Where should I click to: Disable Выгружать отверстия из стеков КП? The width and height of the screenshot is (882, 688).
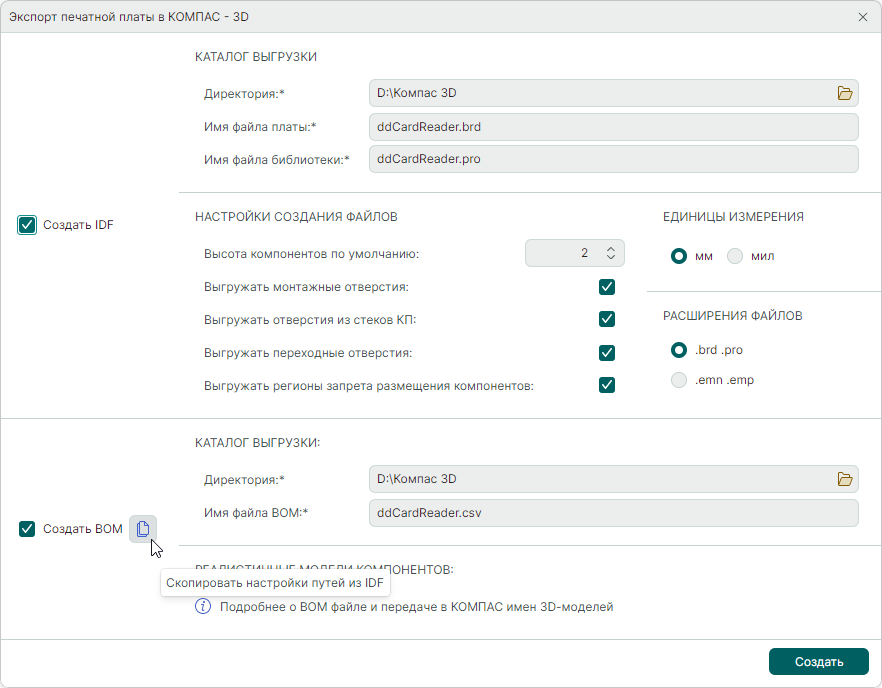[606, 319]
